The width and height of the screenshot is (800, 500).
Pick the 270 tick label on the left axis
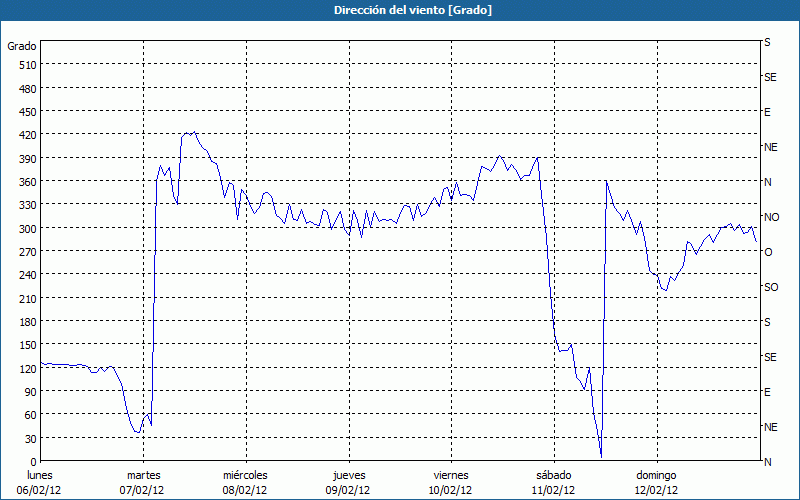pos(27,252)
